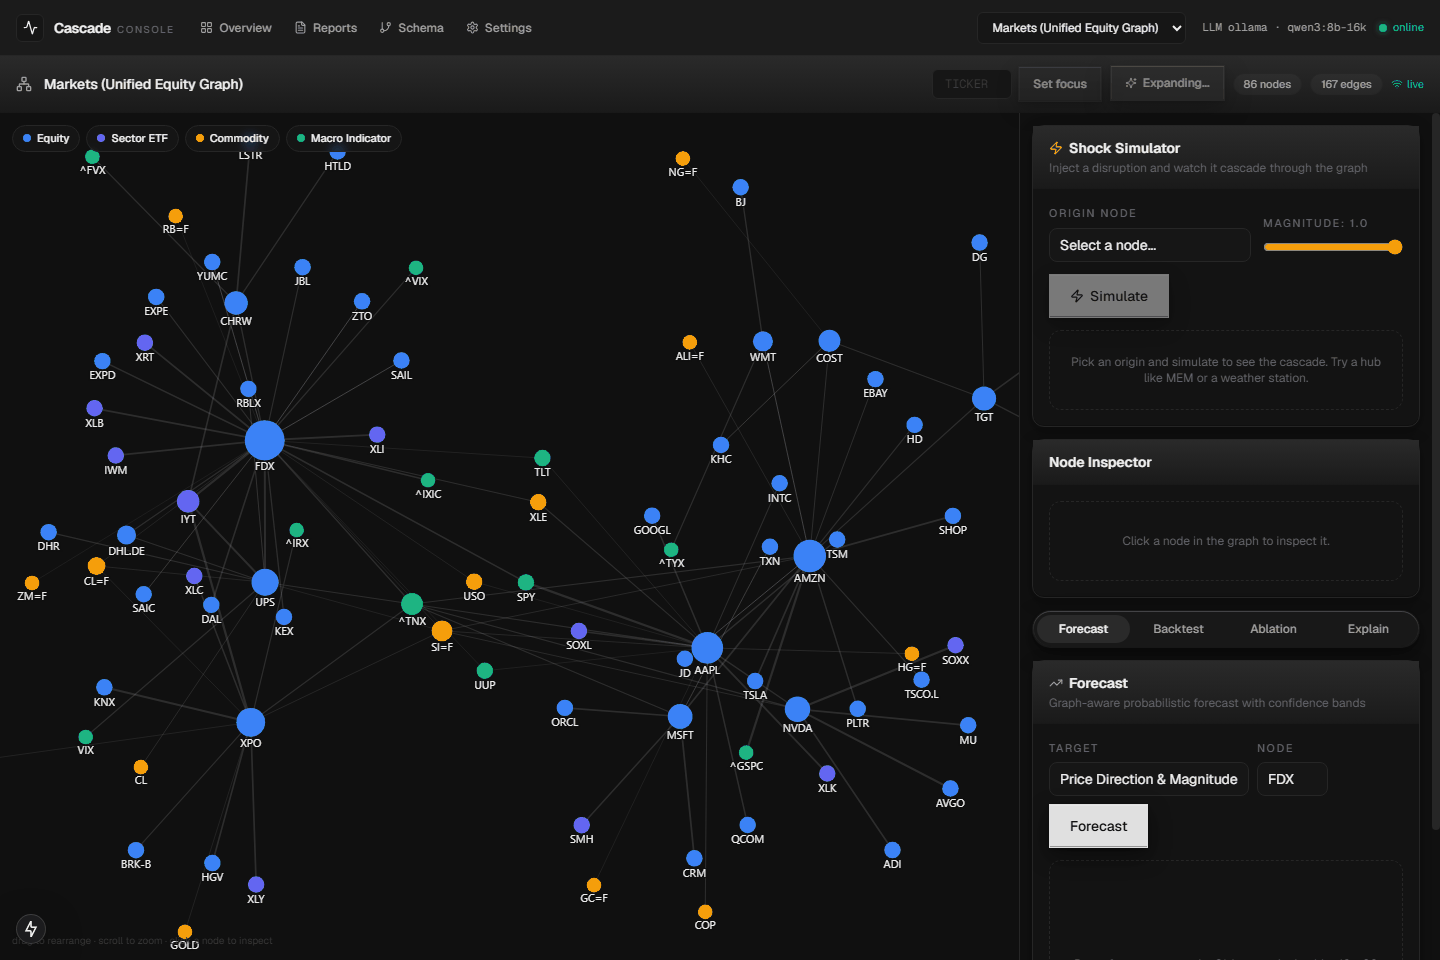This screenshot has width=1440, height=960.
Task: Click the 86 nodes badge
Action: click(x=1267, y=84)
